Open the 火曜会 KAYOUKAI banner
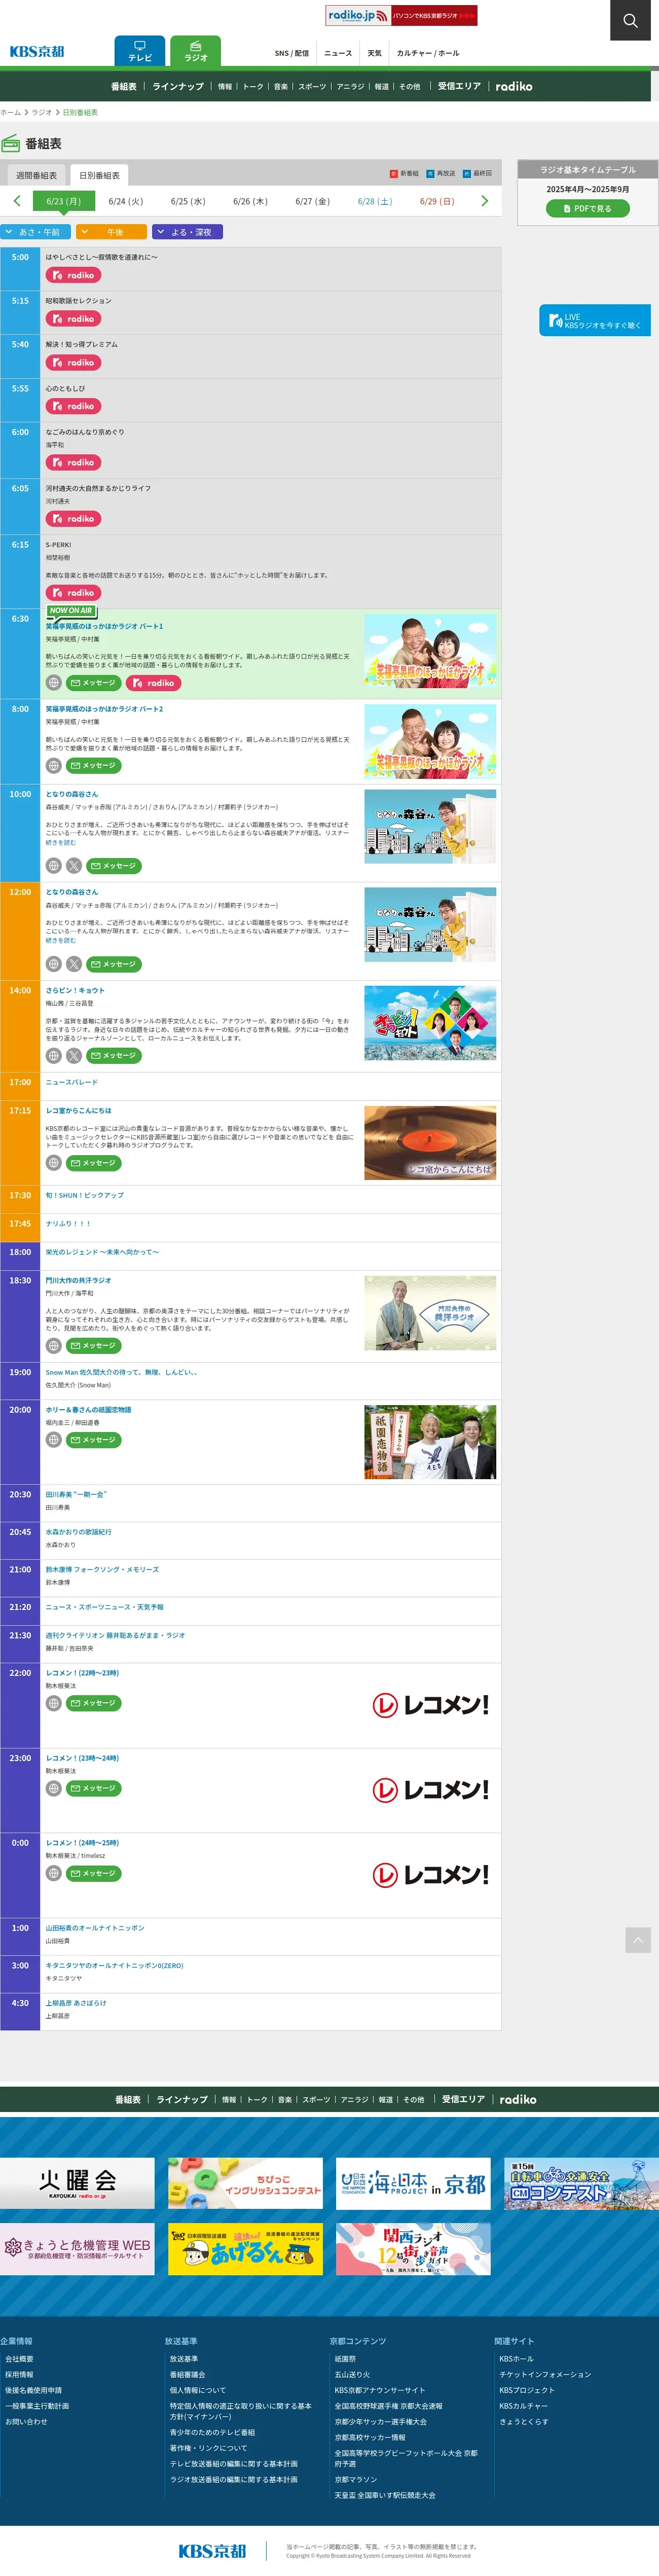Viewport: 659px width, 2576px height. (x=77, y=2183)
